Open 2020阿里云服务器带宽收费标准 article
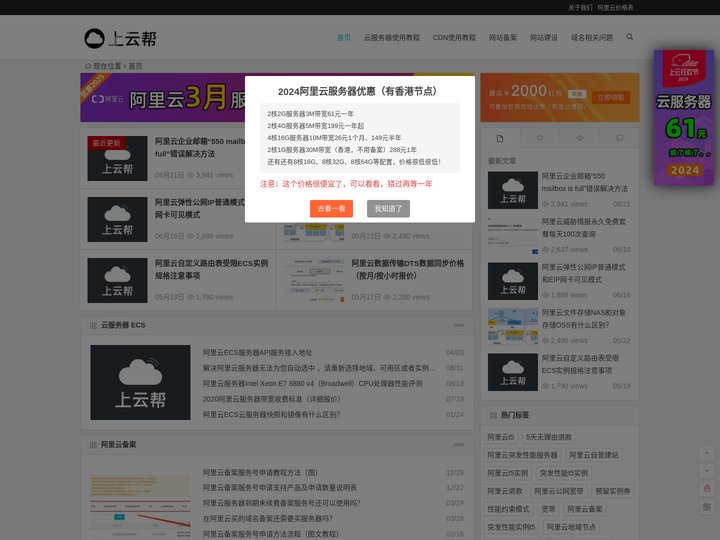This screenshot has width=720, height=540. point(271,399)
